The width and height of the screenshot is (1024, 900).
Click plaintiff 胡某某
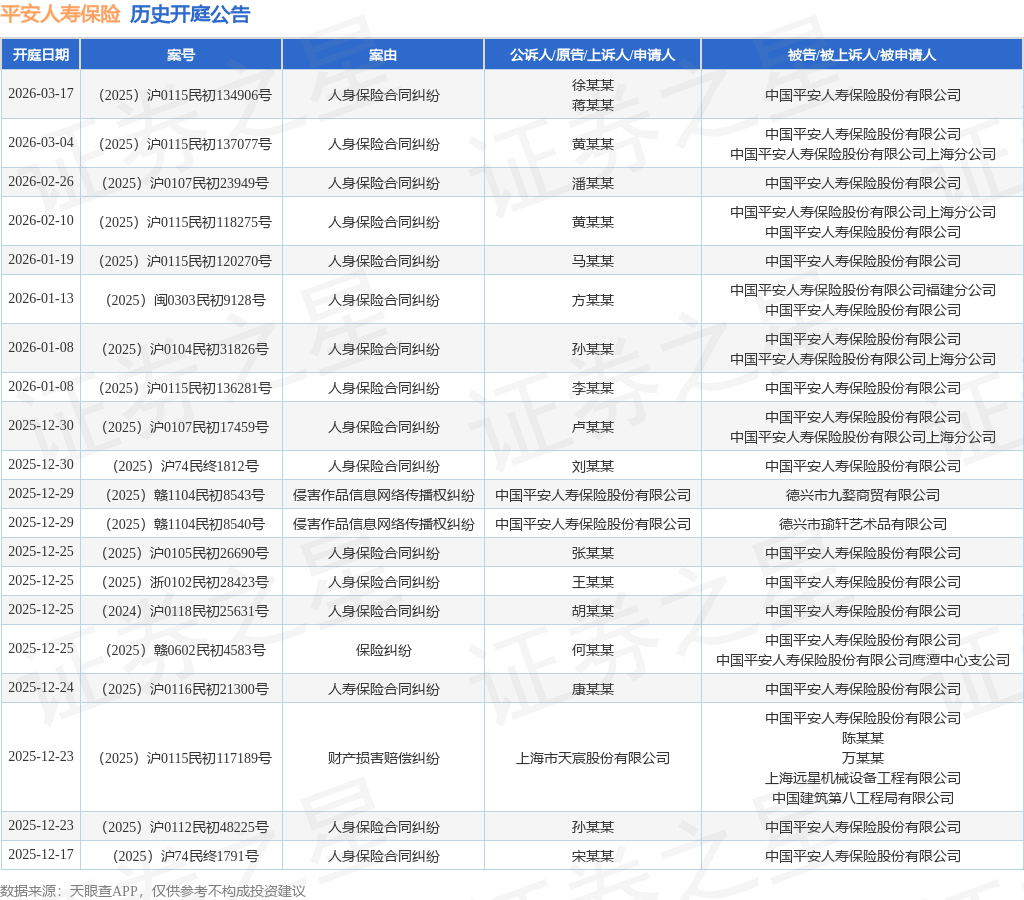pos(592,611)
